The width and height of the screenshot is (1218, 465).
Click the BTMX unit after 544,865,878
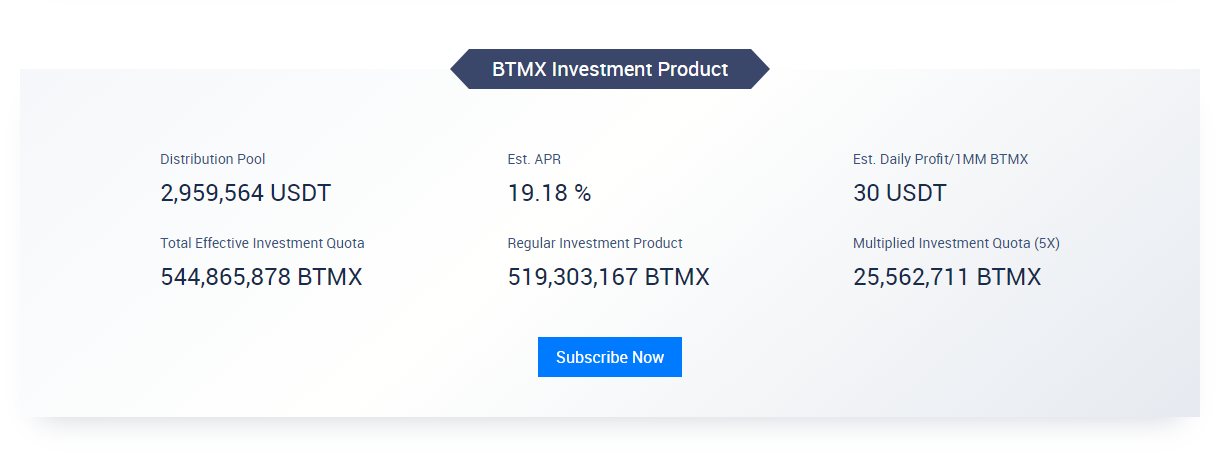(330, 277)
